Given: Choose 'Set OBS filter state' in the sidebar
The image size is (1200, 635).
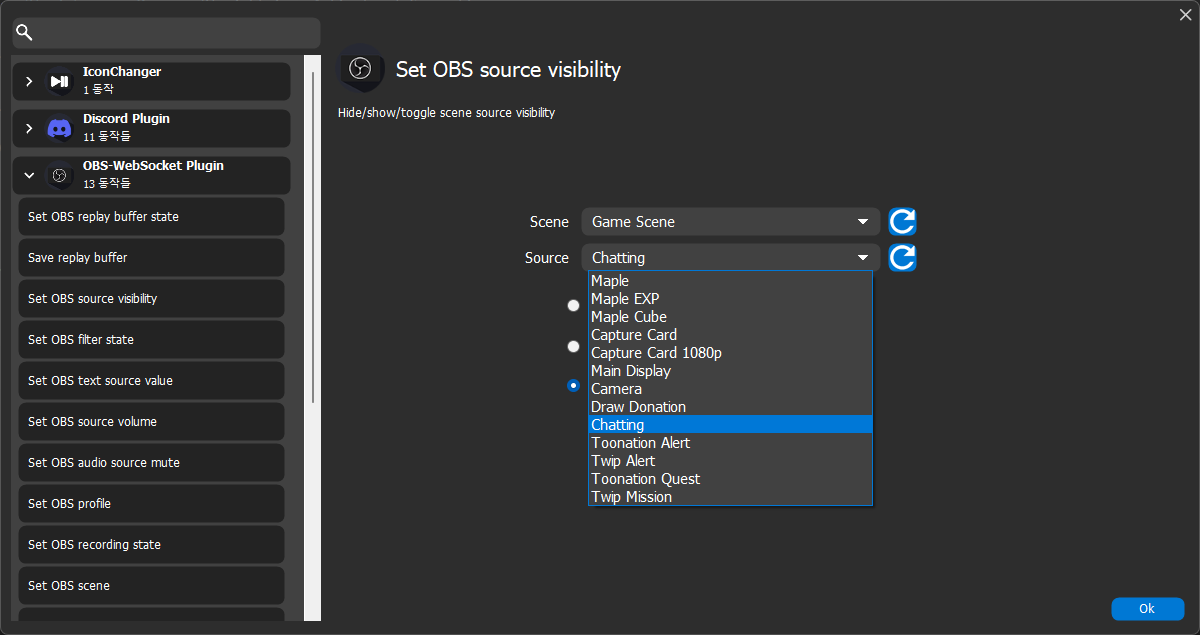Looking at the screenshot, I should tap(150, 339).
